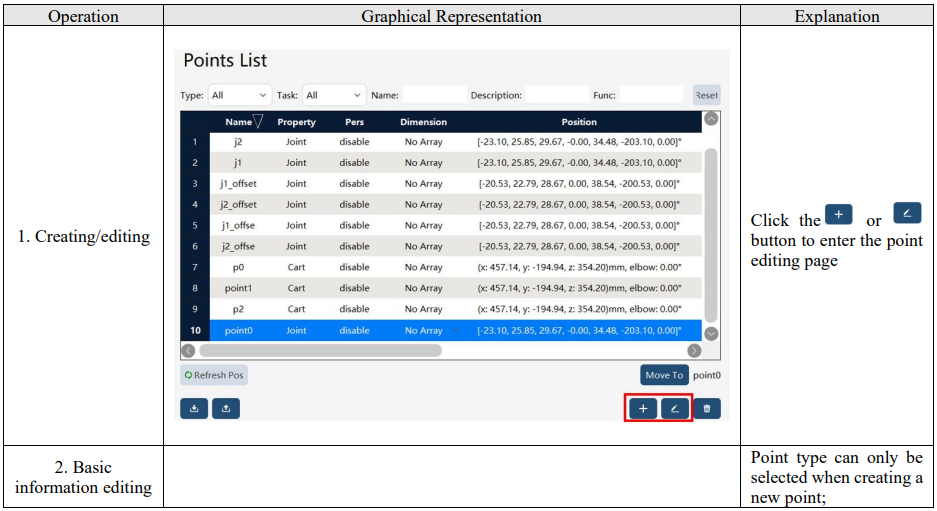Click the import points download icon
937x511 pixels.
[194, 409]
